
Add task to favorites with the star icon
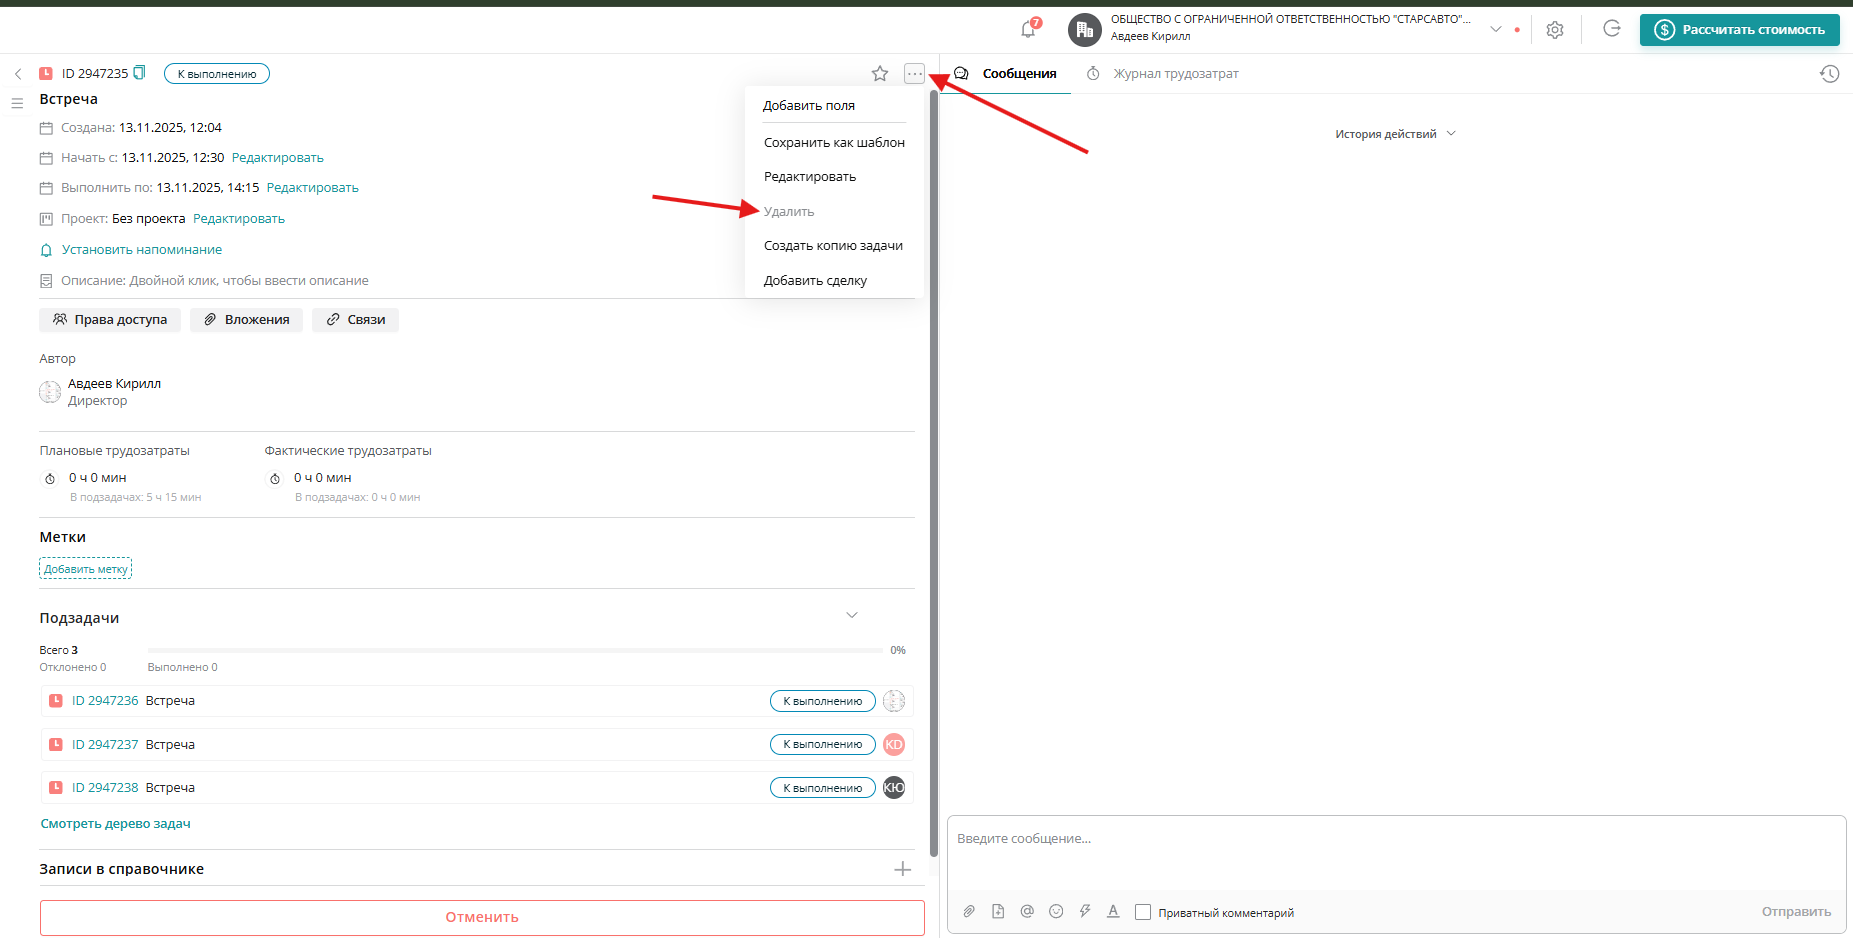[880, 74]
